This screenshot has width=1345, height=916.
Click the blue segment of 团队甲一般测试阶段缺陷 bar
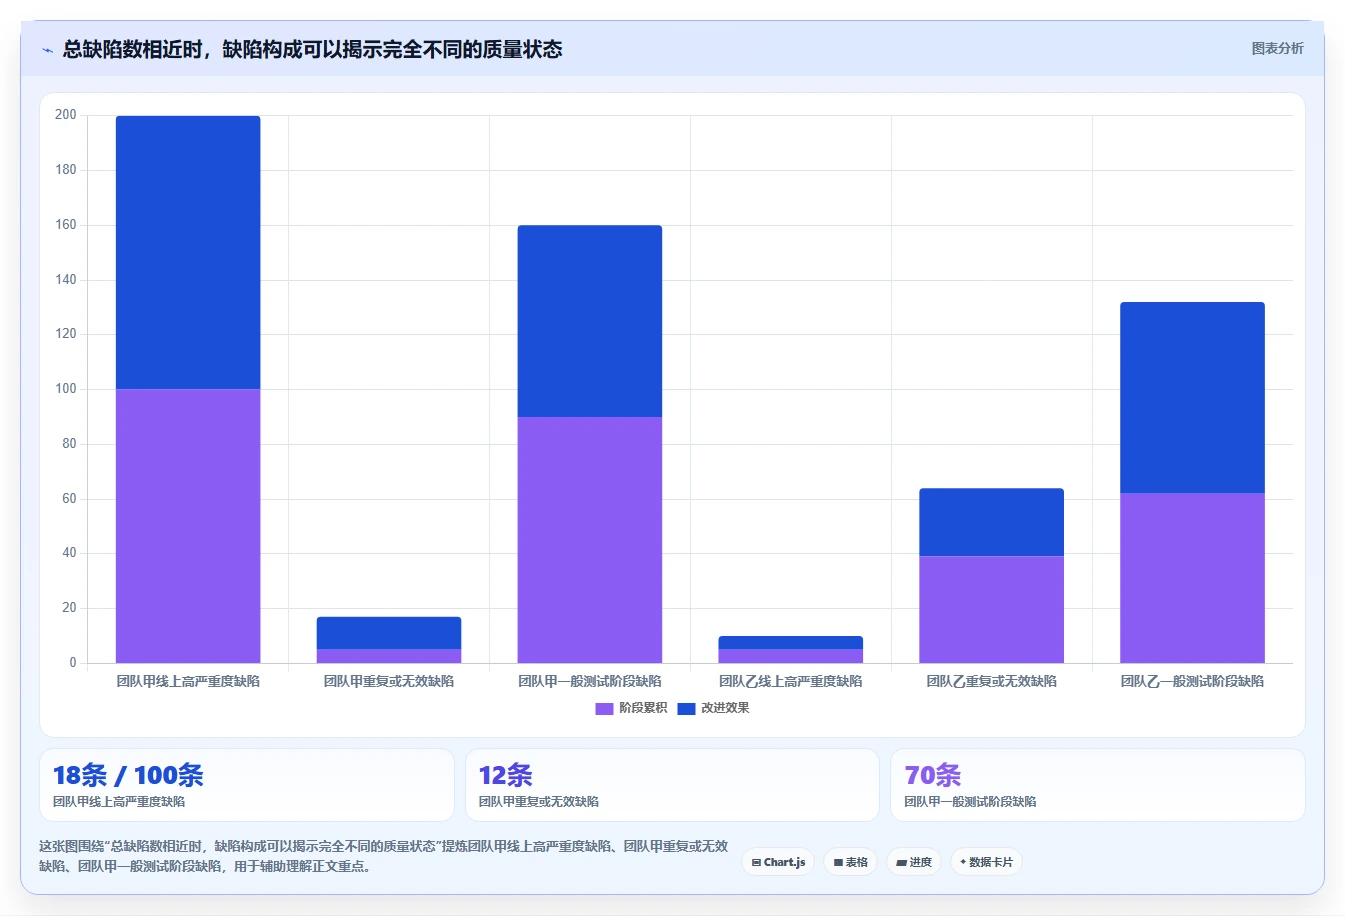coord(590,321)
